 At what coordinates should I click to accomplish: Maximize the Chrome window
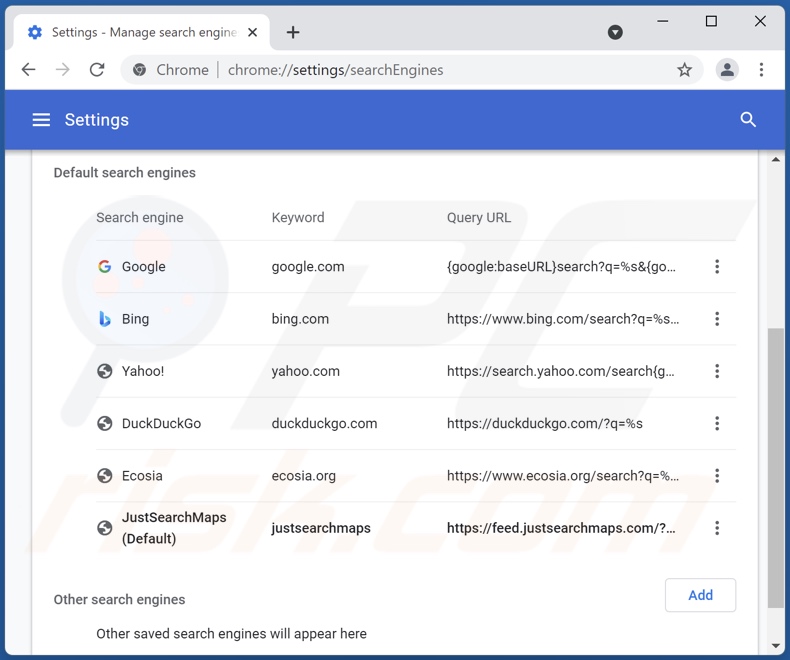tap(711, 21)
